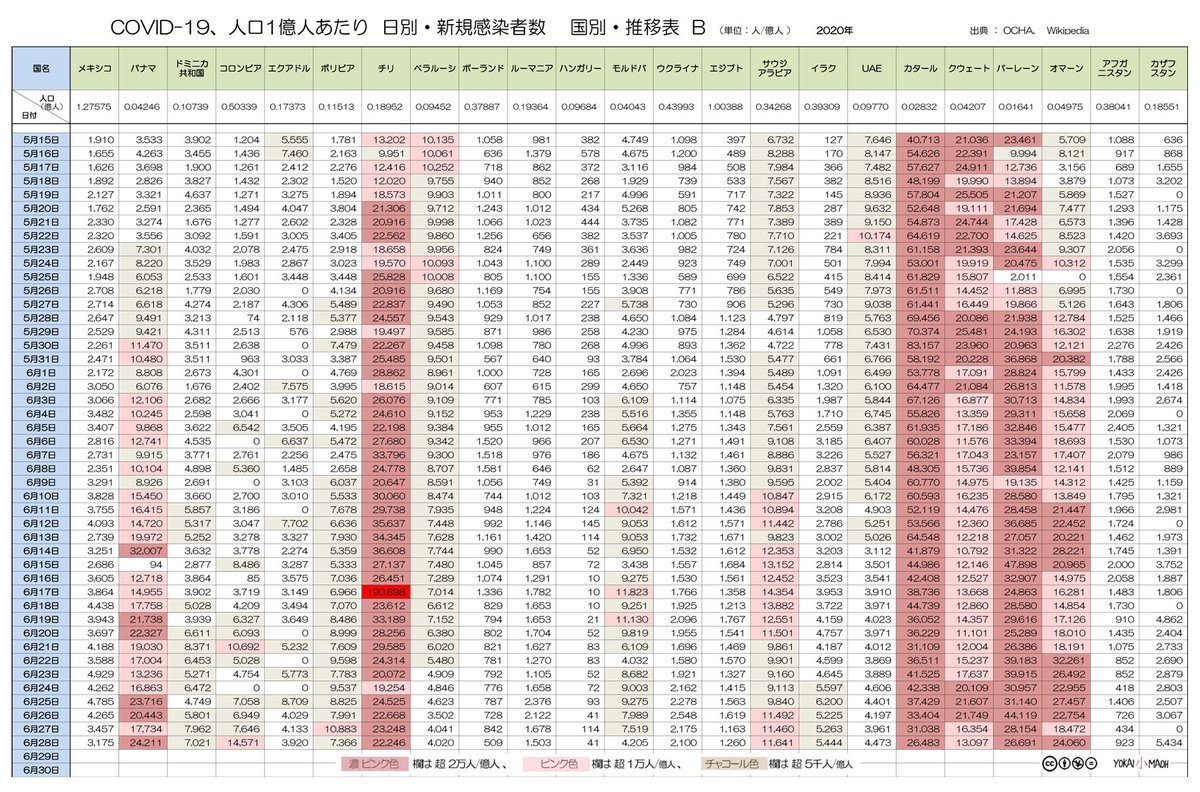This screenshot has width=1200, height=792.
Task: Click the 6月29日 date row label
Action: click(43, 757)
